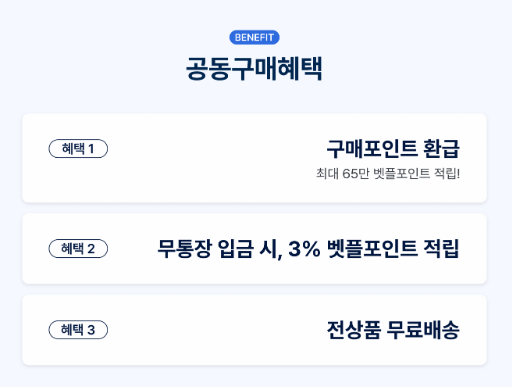Click the word 무통장 in benefit two
Screen dimensions: 512x387
(x=184, y=249)
